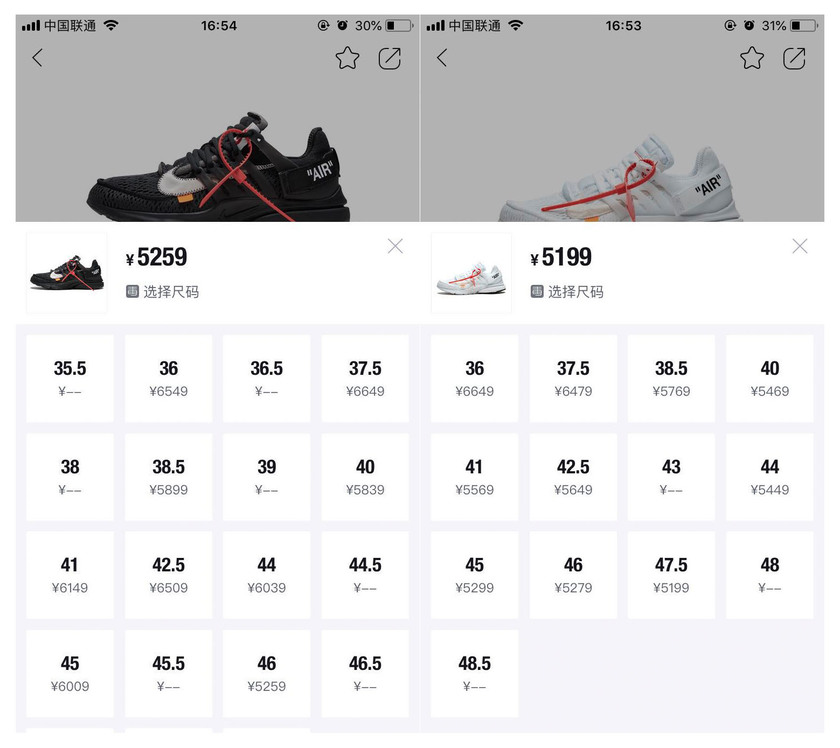Share the black shoe listing
This screenshot has height=748, width=840.
tap(389, 58)
